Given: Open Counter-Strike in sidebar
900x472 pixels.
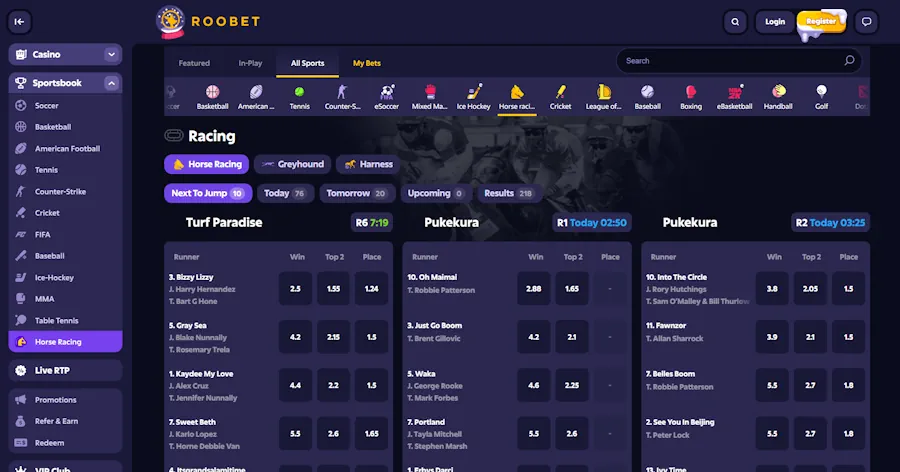Looking at the screenshot, I should 65,192.
